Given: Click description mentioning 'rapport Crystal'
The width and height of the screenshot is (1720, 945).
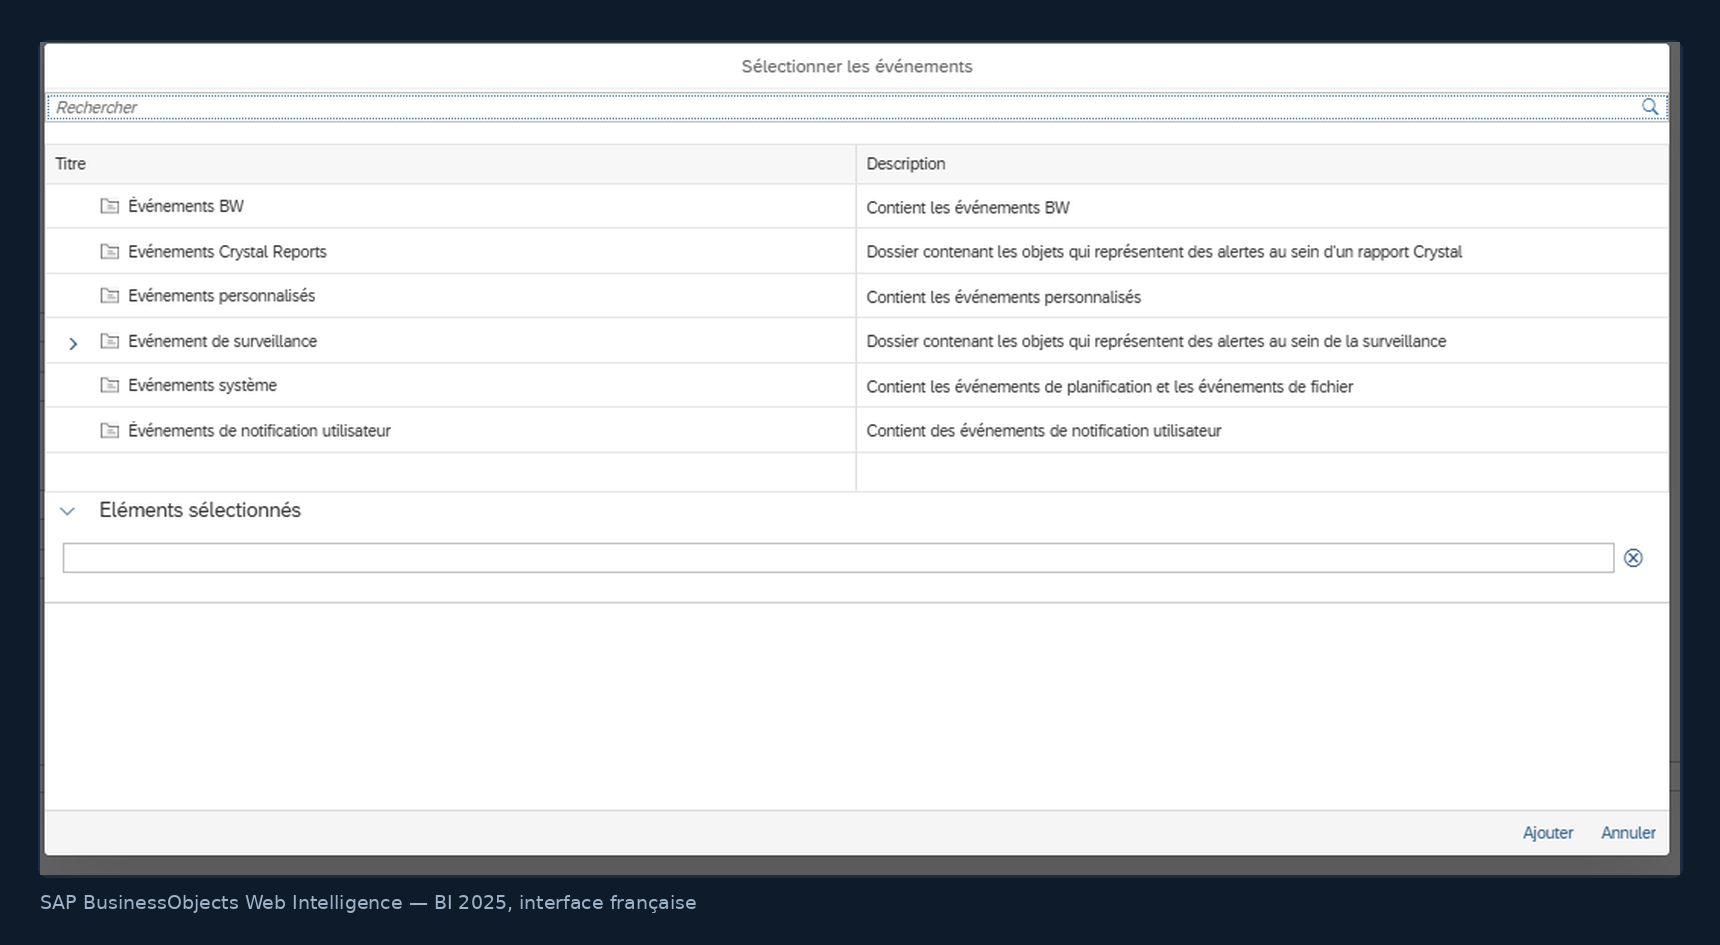Looking at the screenshot, I should point(1164,252).
